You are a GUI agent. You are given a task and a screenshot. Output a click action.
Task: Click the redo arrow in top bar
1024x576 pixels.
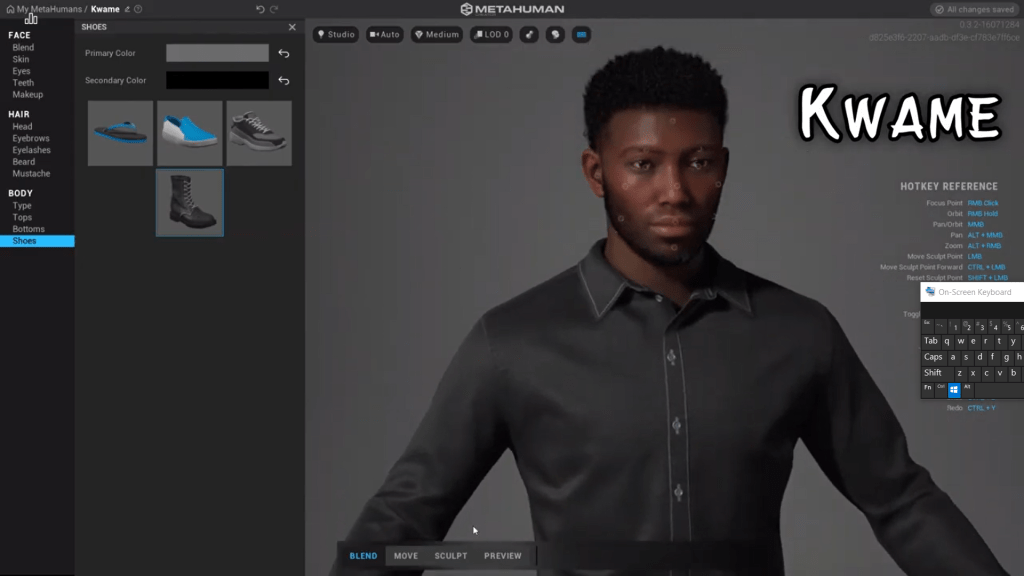(274, 9)
